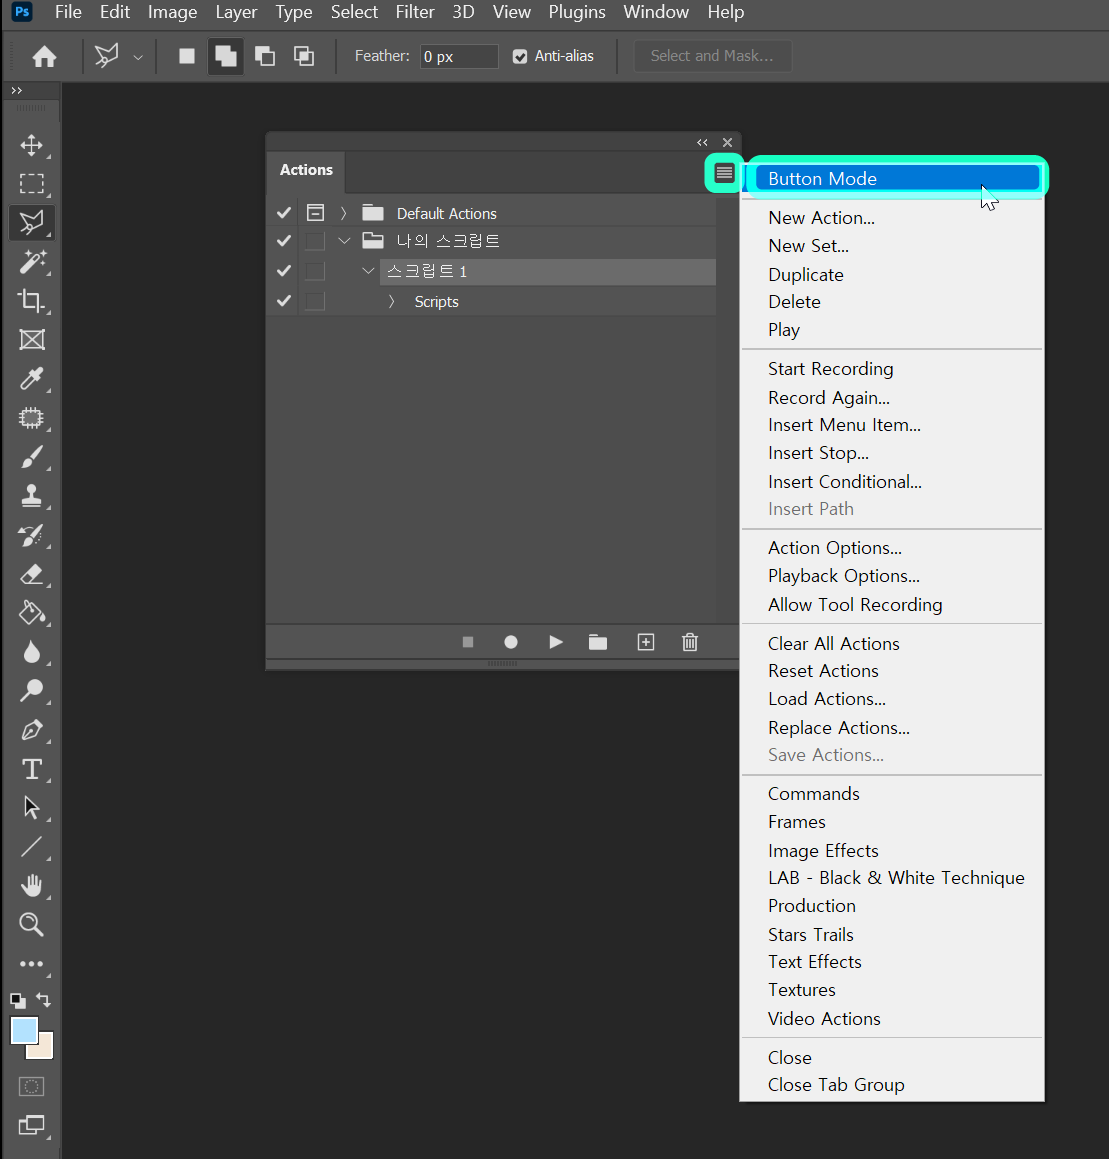Expand the Scripts step
This screenshot has height=1159, width=1109.
(x=391, y=301)
